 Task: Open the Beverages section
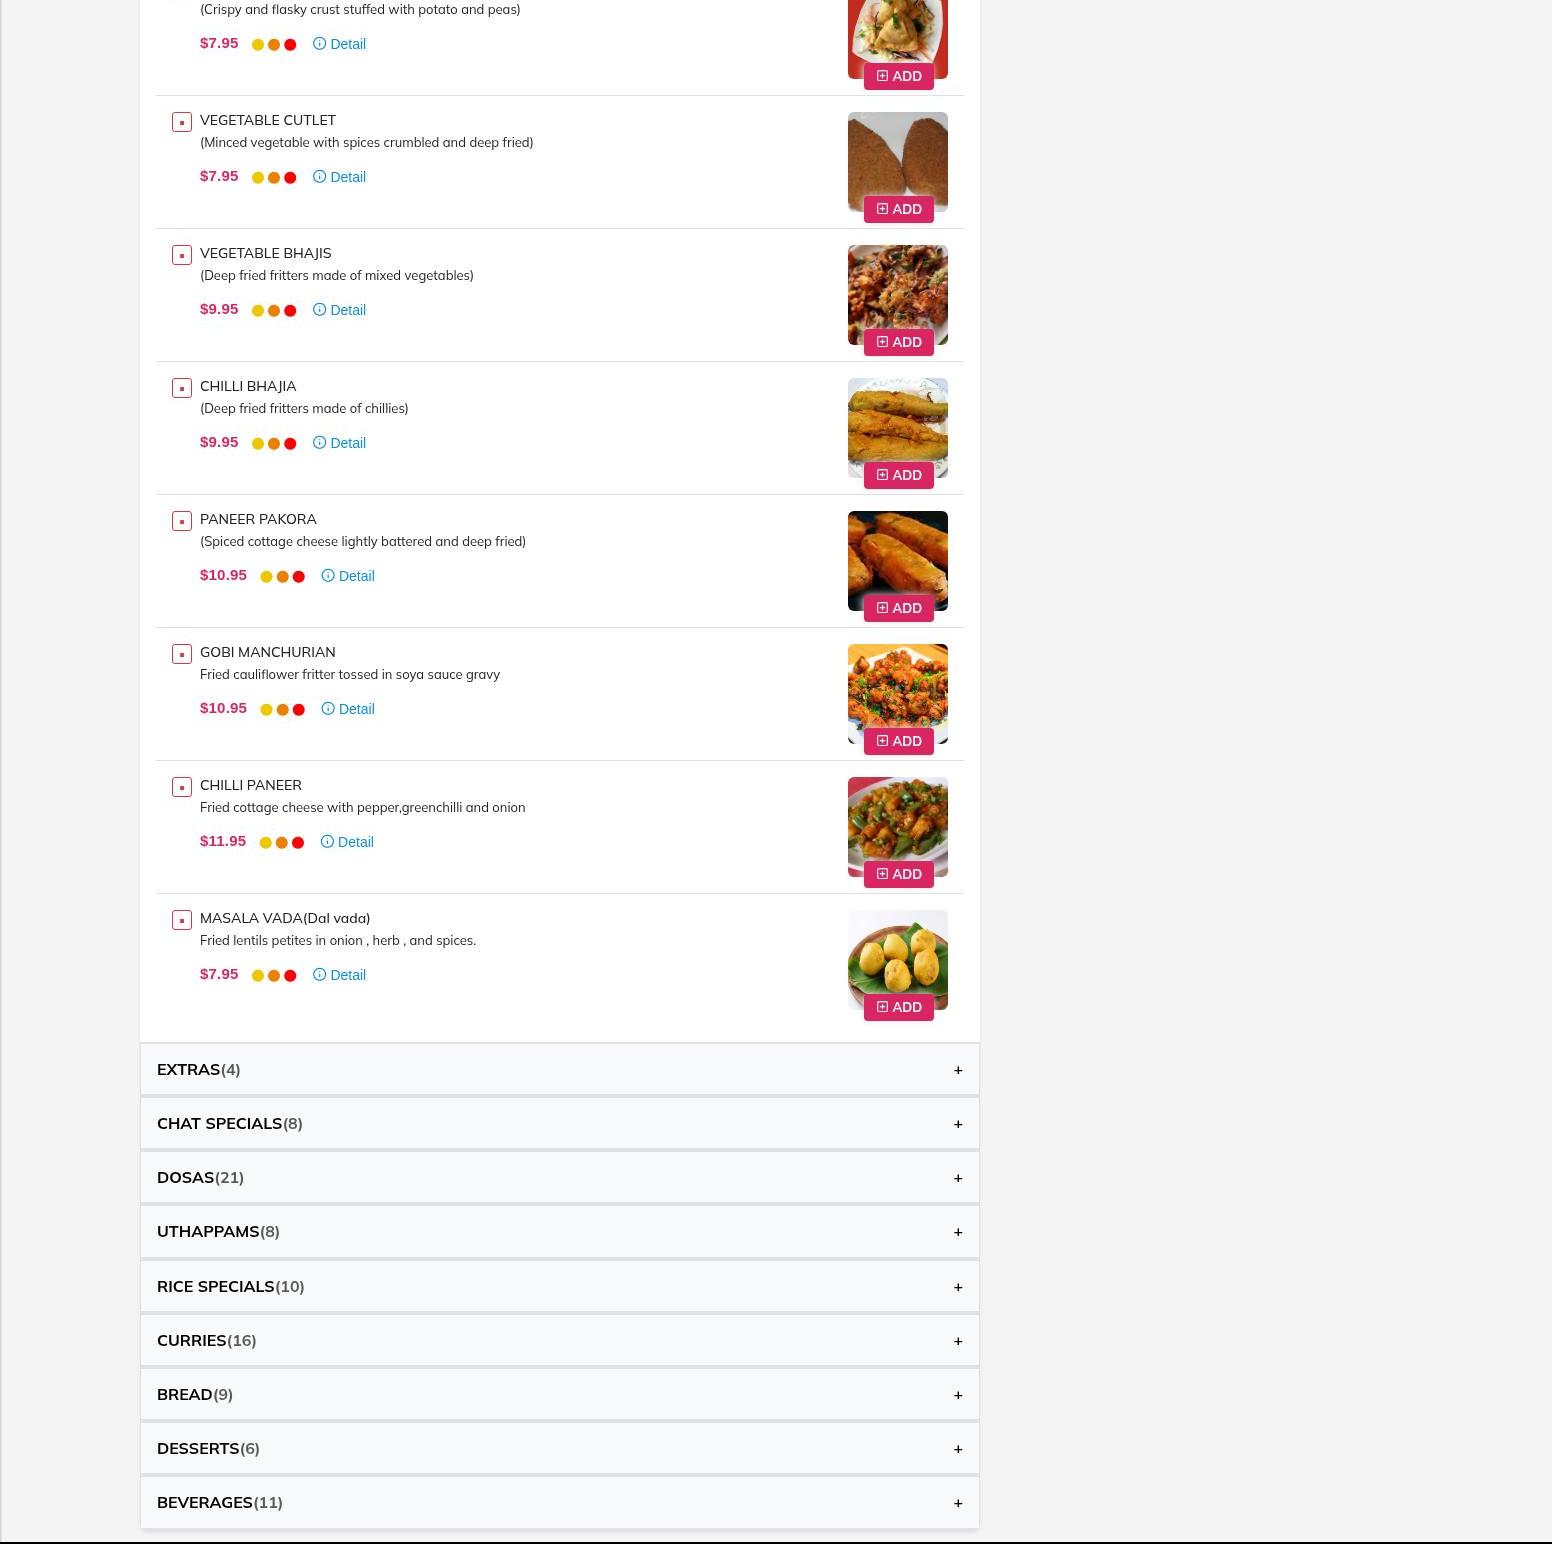click(560, 1503)
